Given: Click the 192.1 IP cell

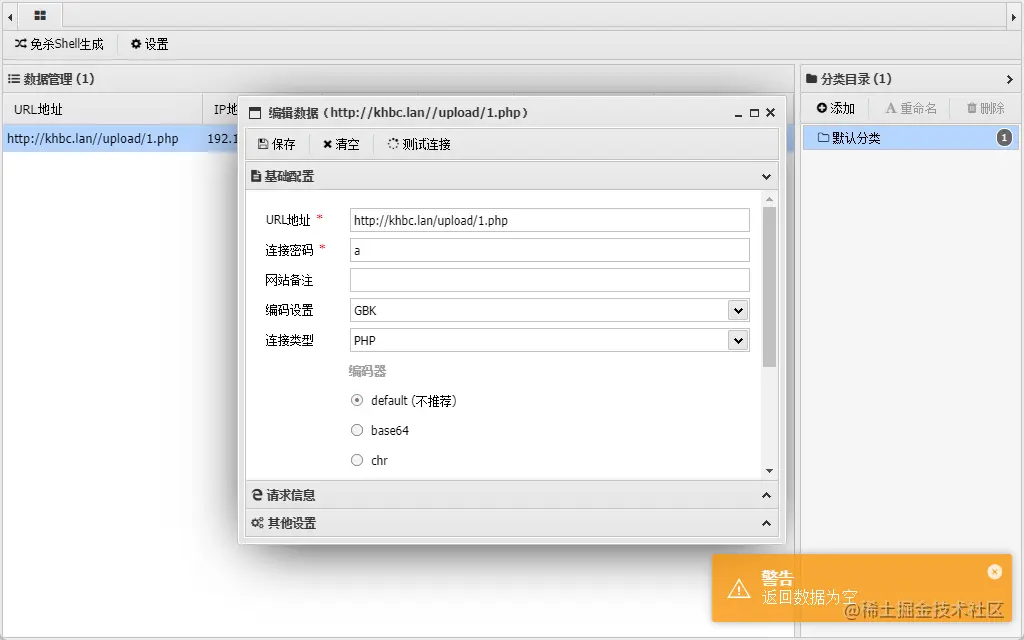Looking at the screenshot, I should pyautogui.click(x=222, y=138).
